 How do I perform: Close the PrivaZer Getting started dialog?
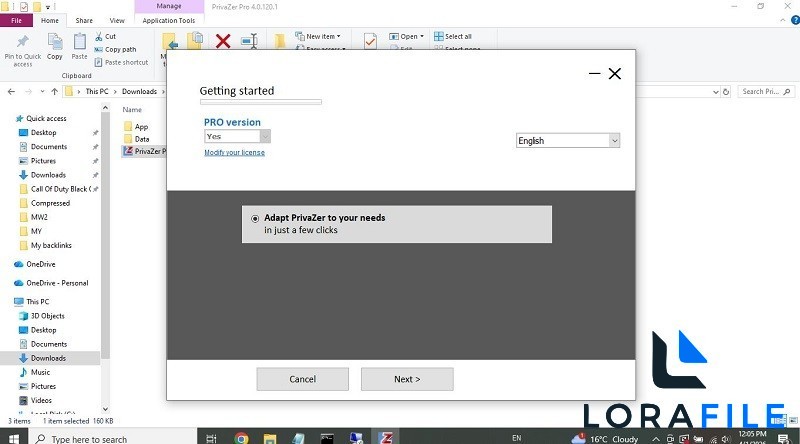[x=615, y=73]
